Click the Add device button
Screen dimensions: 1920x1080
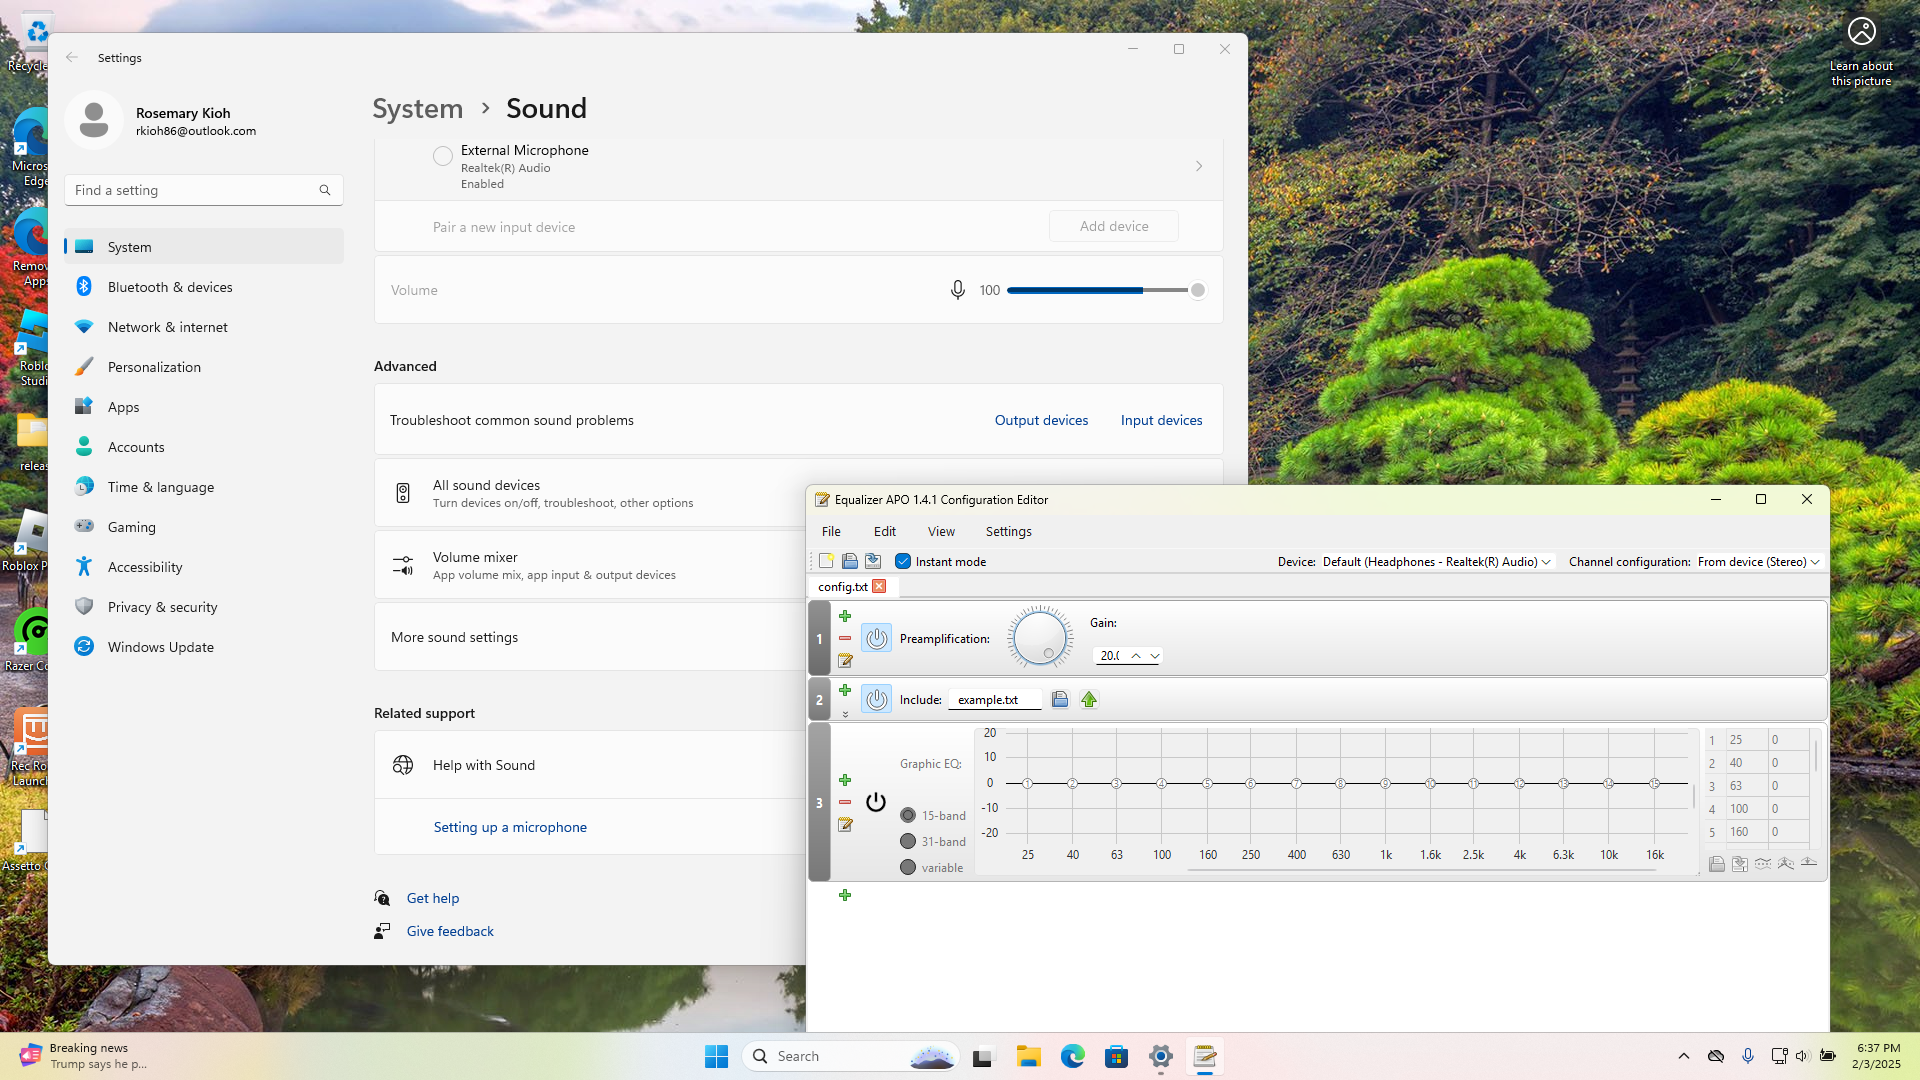point(1114,226)
